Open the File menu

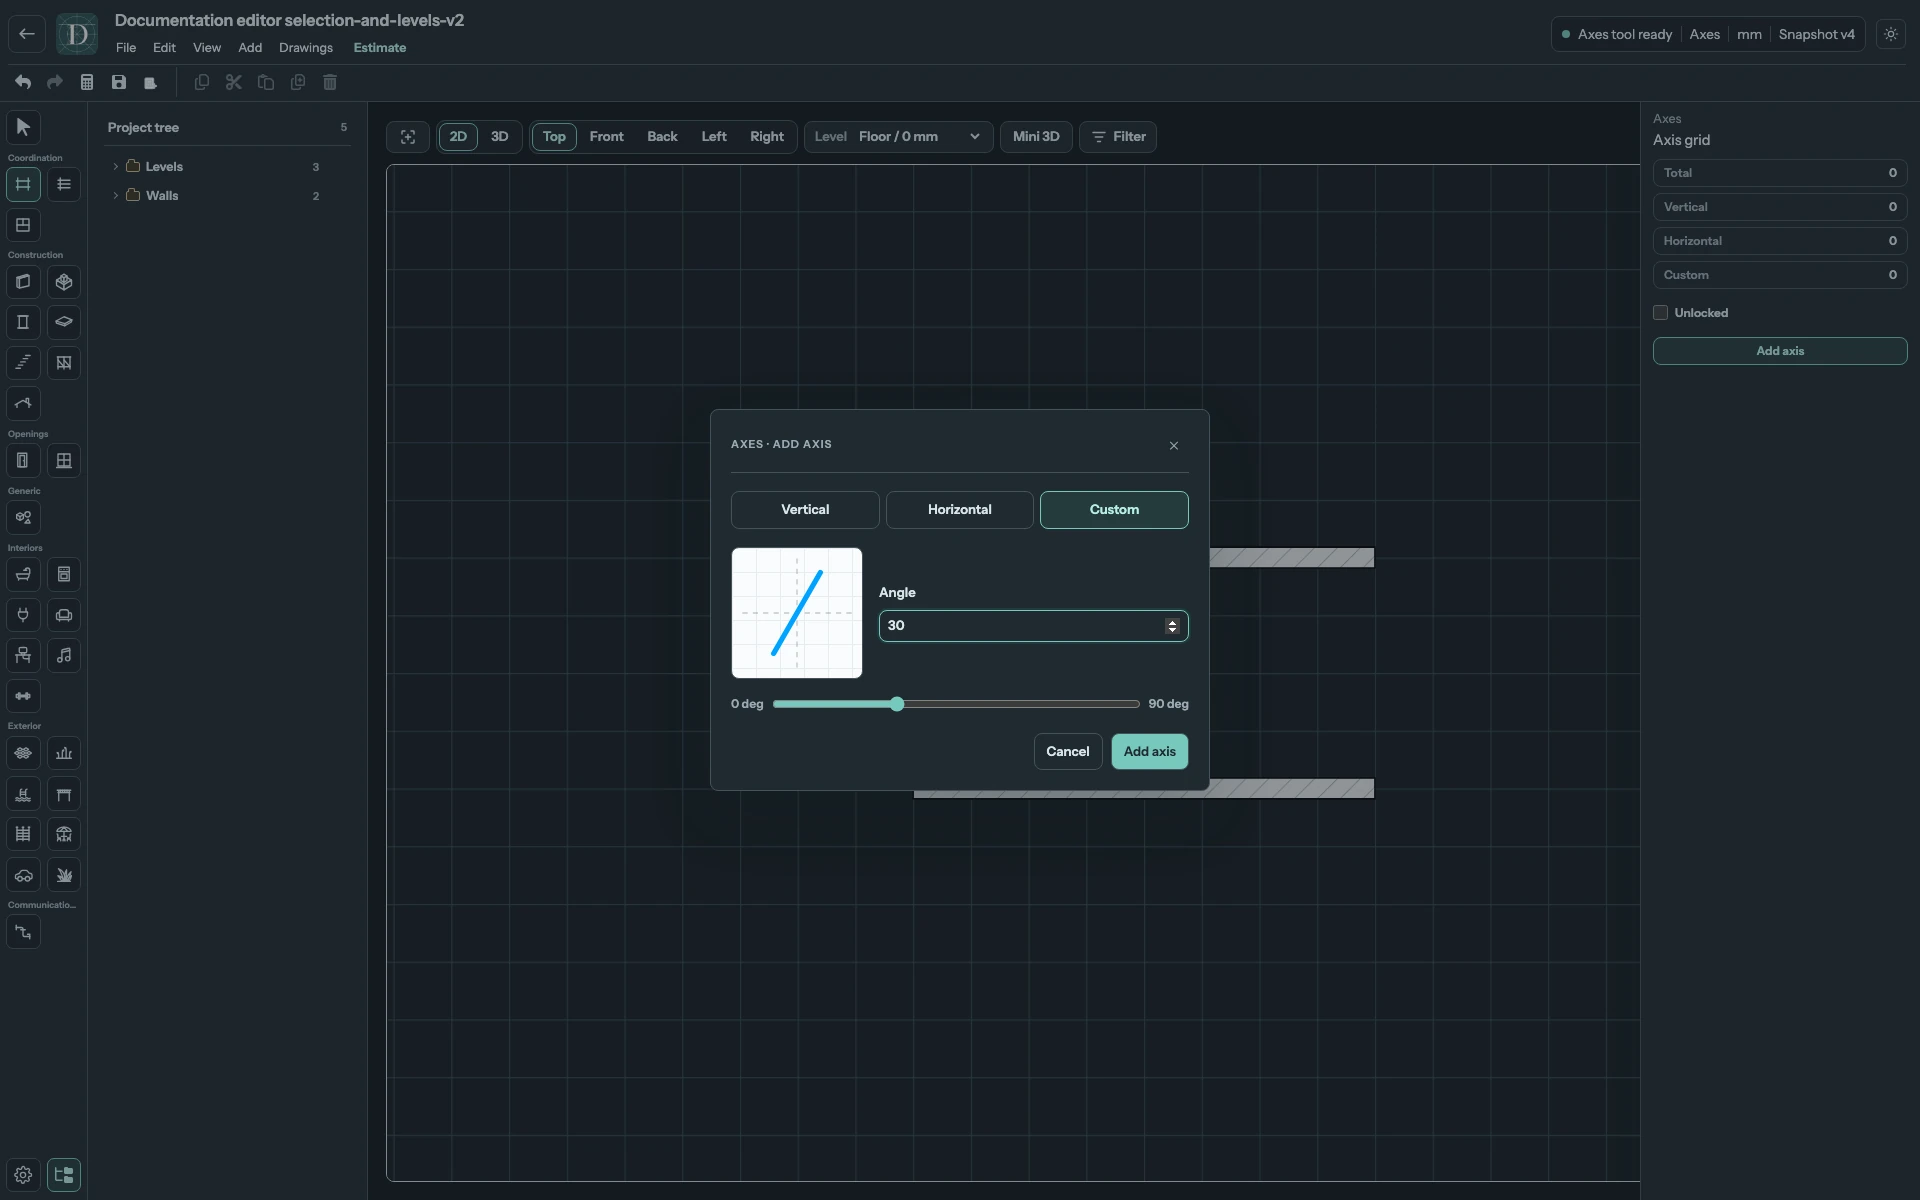[126, 48]
